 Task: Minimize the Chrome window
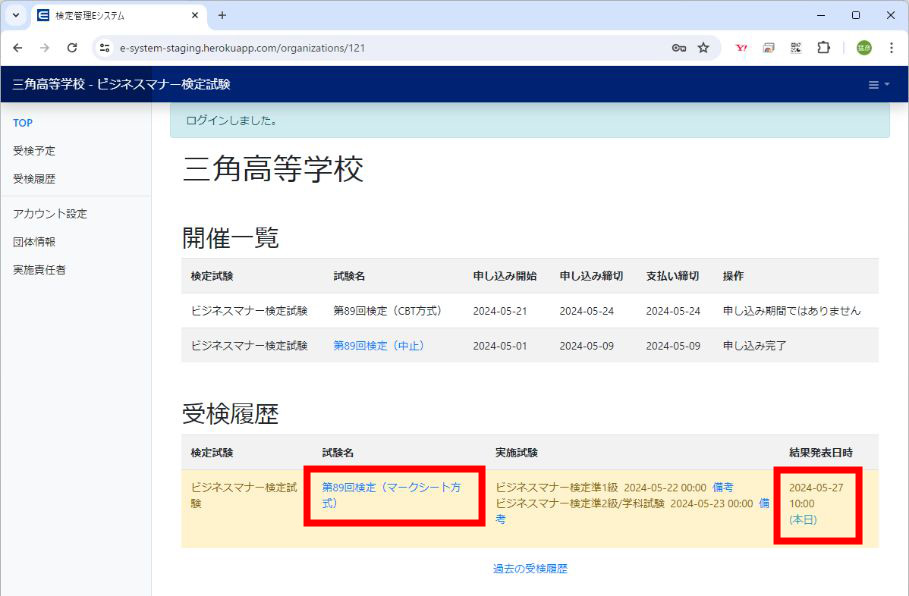coord(821,16)
